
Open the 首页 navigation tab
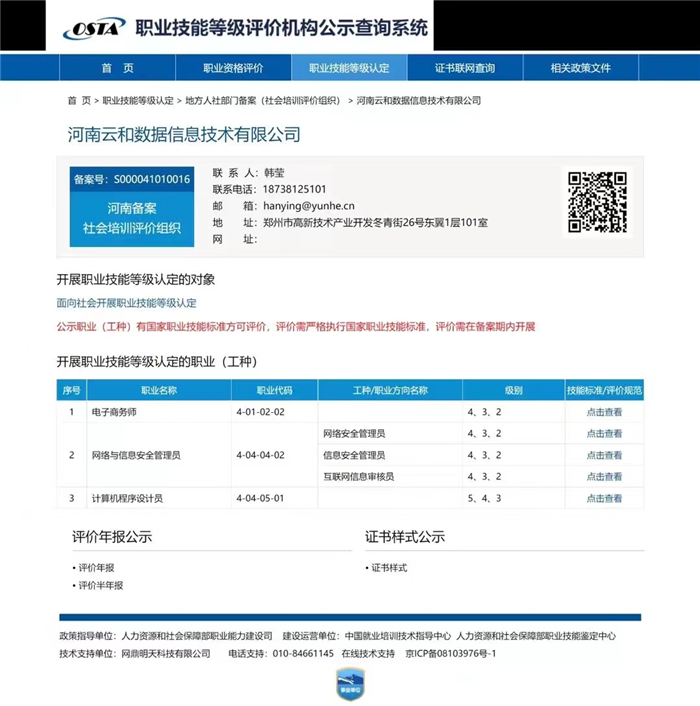pos(117,68)
